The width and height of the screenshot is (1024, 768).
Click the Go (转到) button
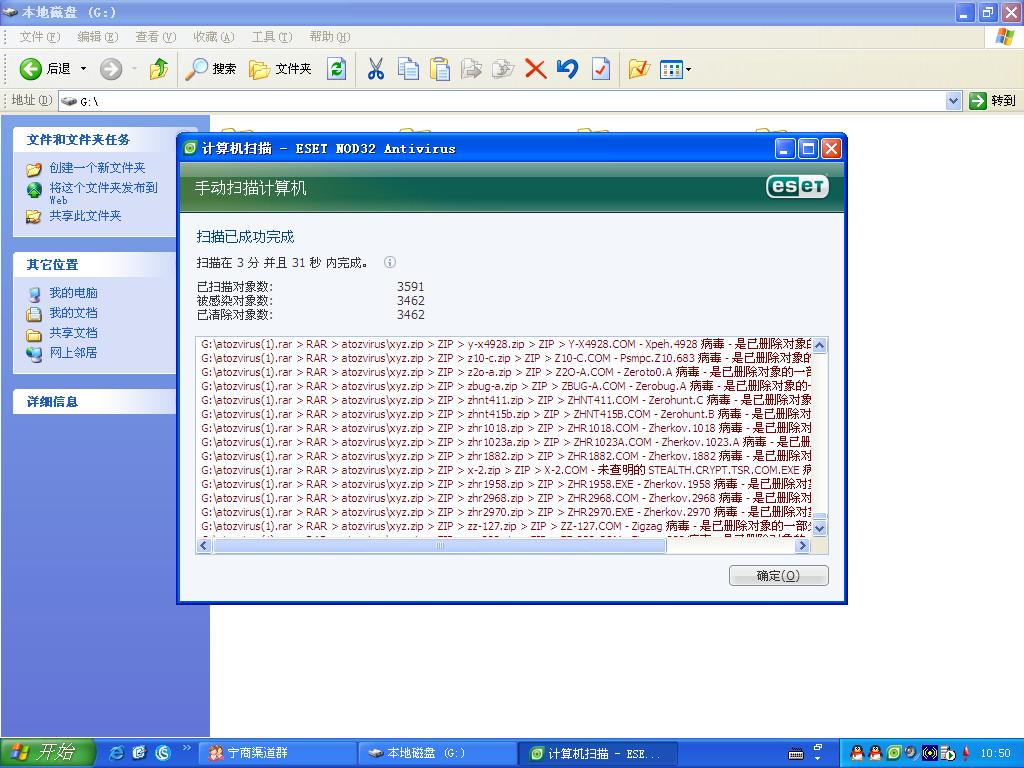tap(993, 101)
